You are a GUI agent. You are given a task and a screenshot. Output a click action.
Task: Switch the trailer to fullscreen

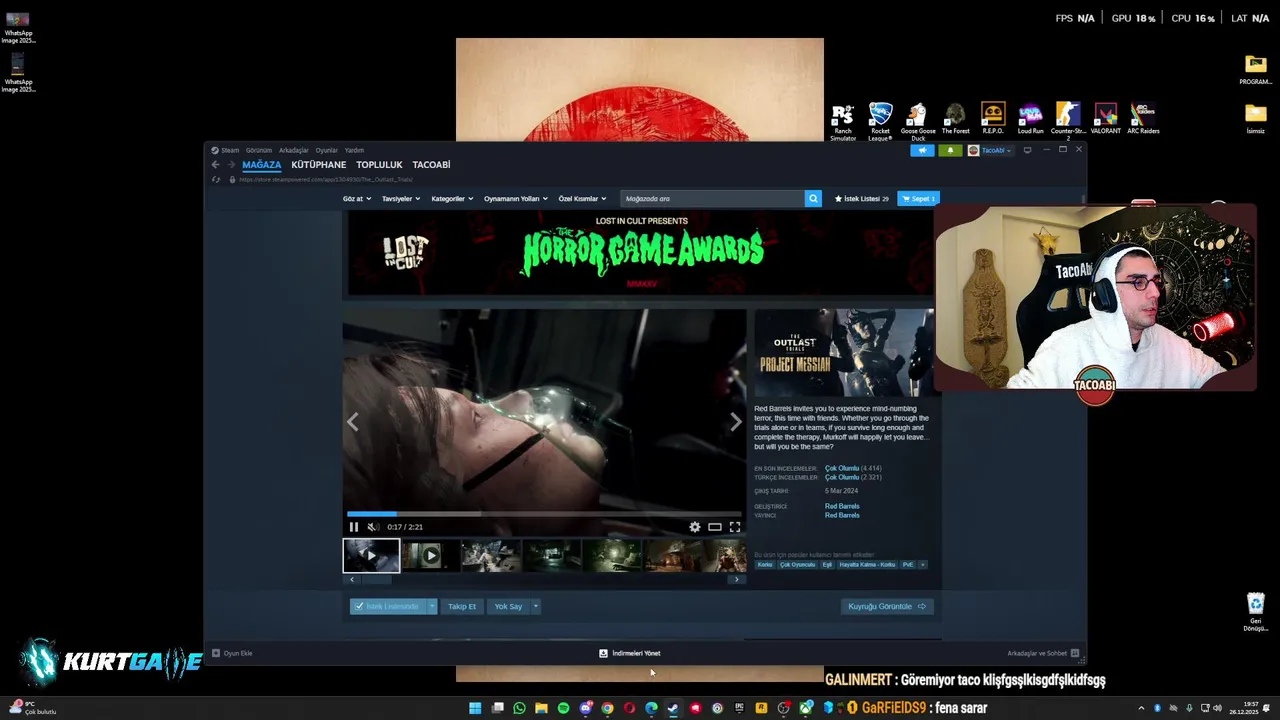pos(735,527)
